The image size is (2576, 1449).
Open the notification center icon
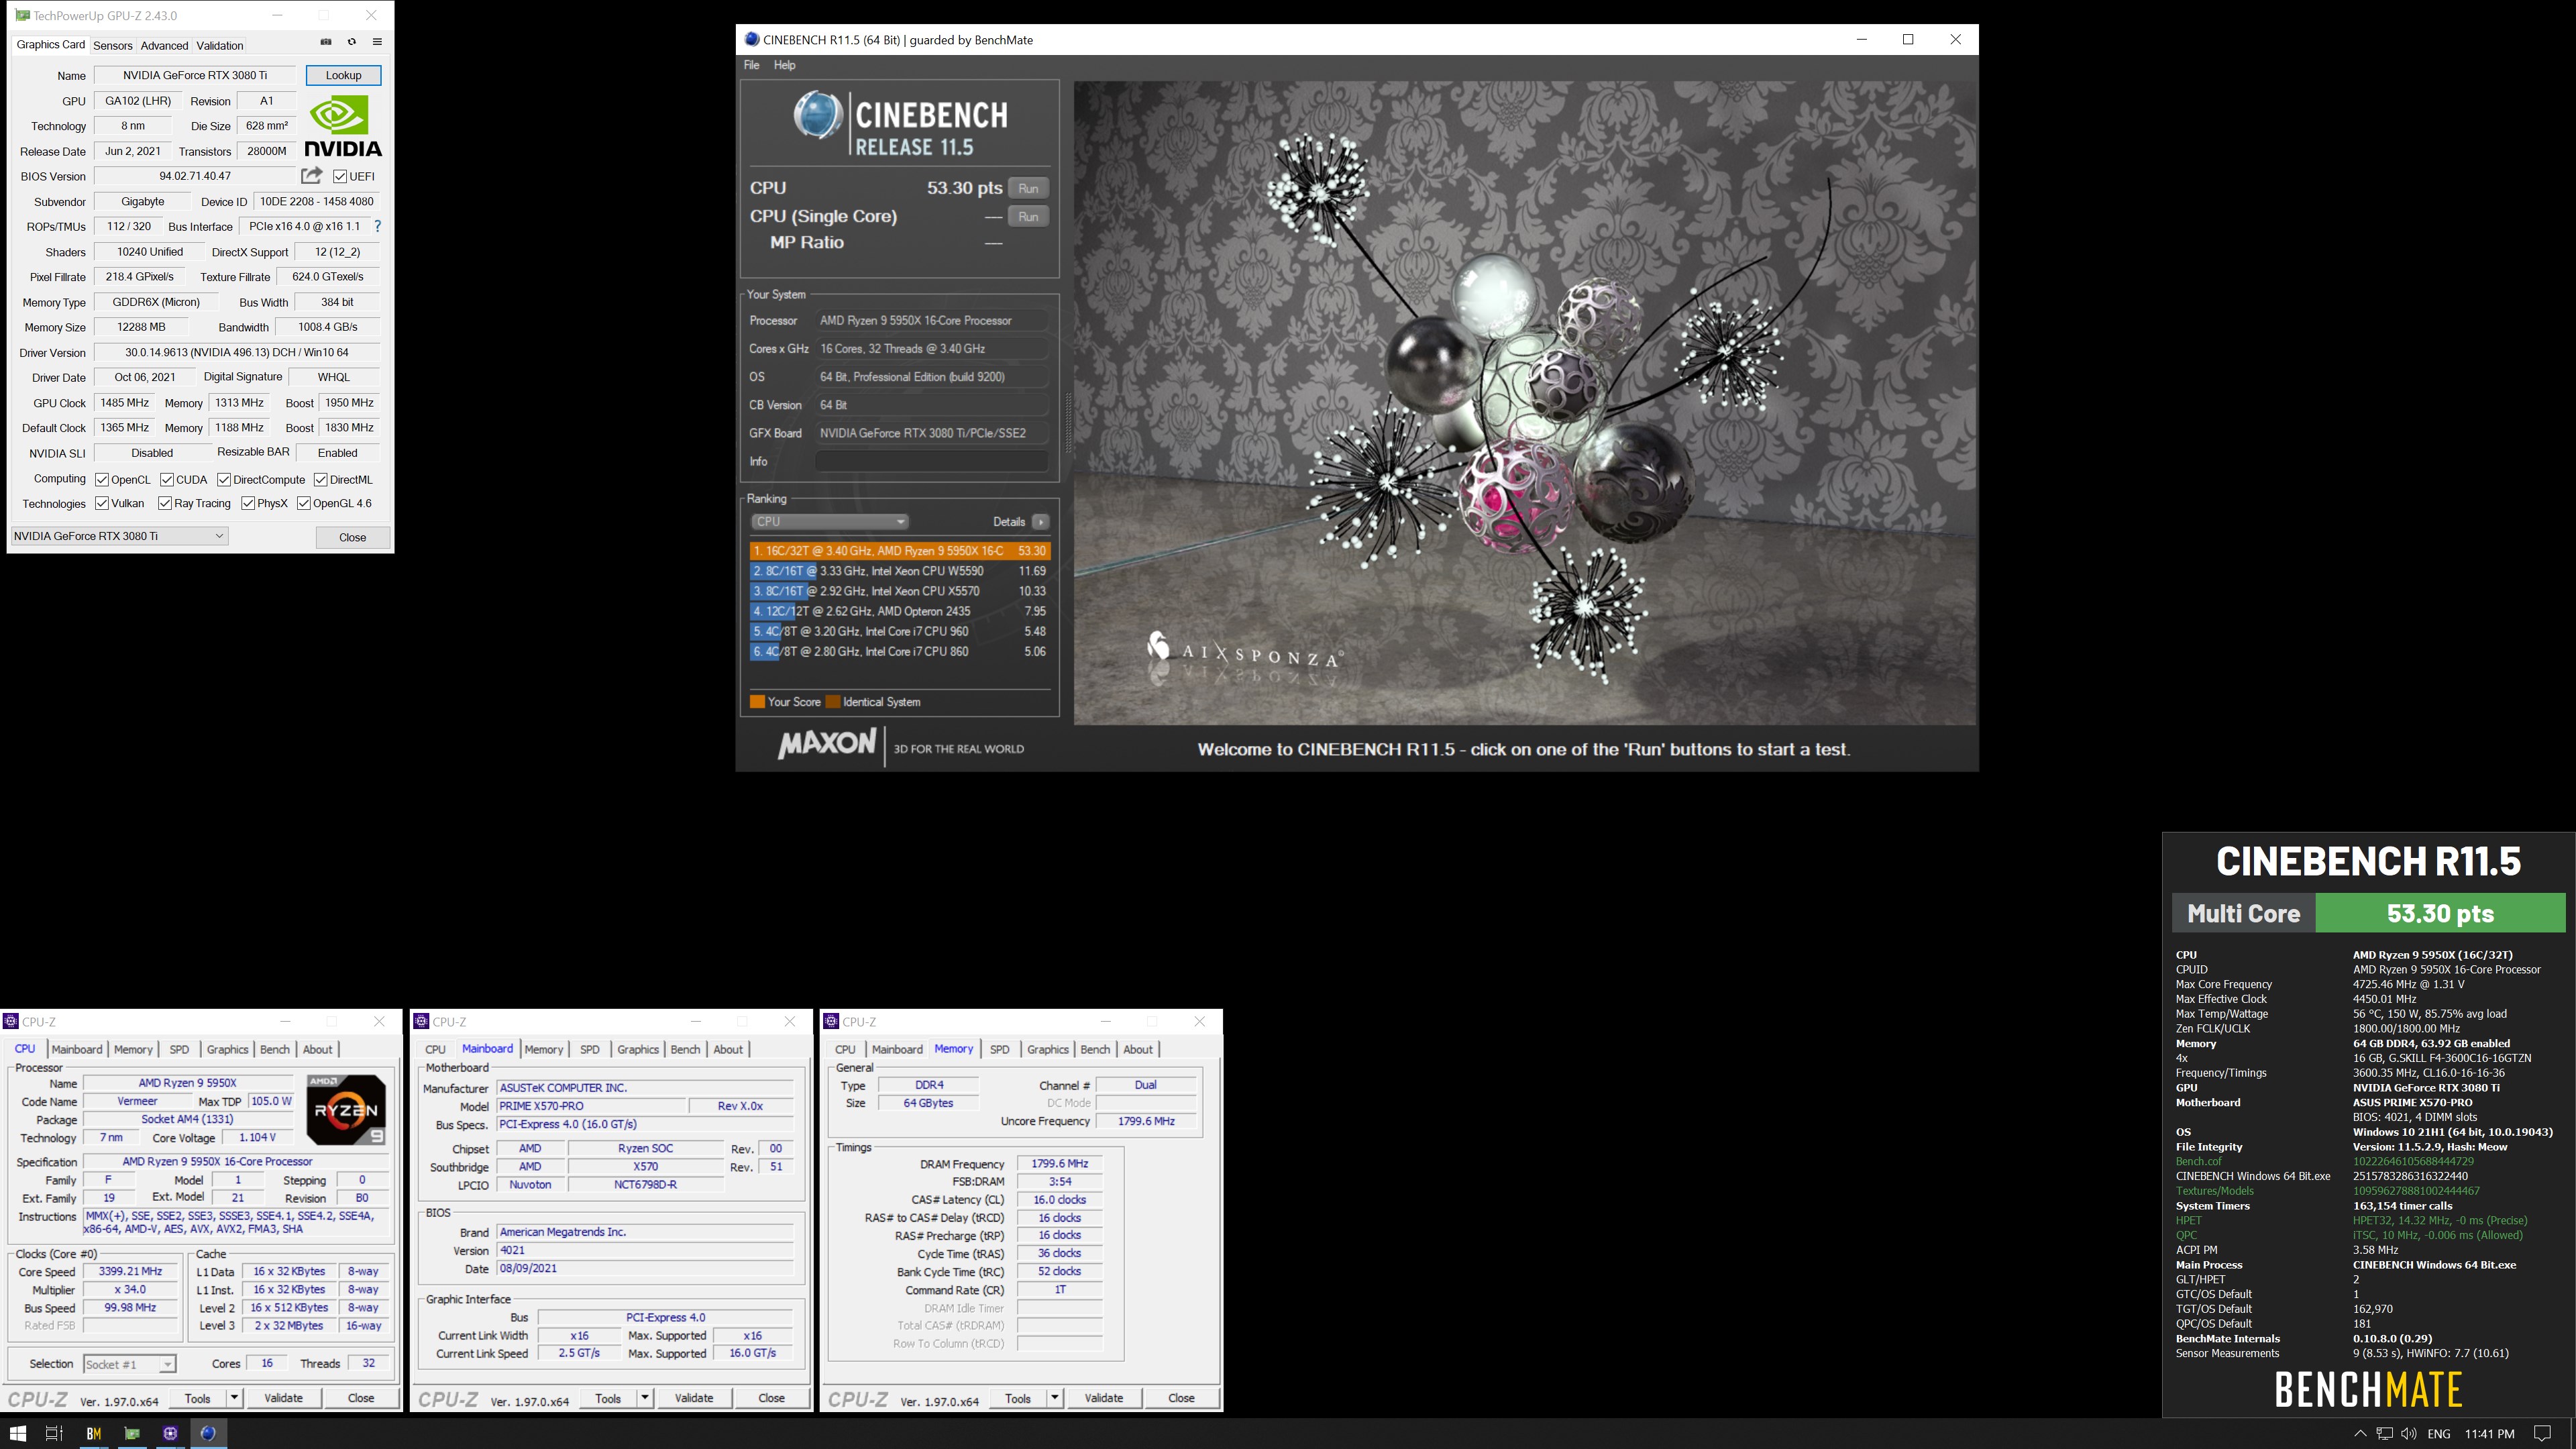tap(2542, 1433)
